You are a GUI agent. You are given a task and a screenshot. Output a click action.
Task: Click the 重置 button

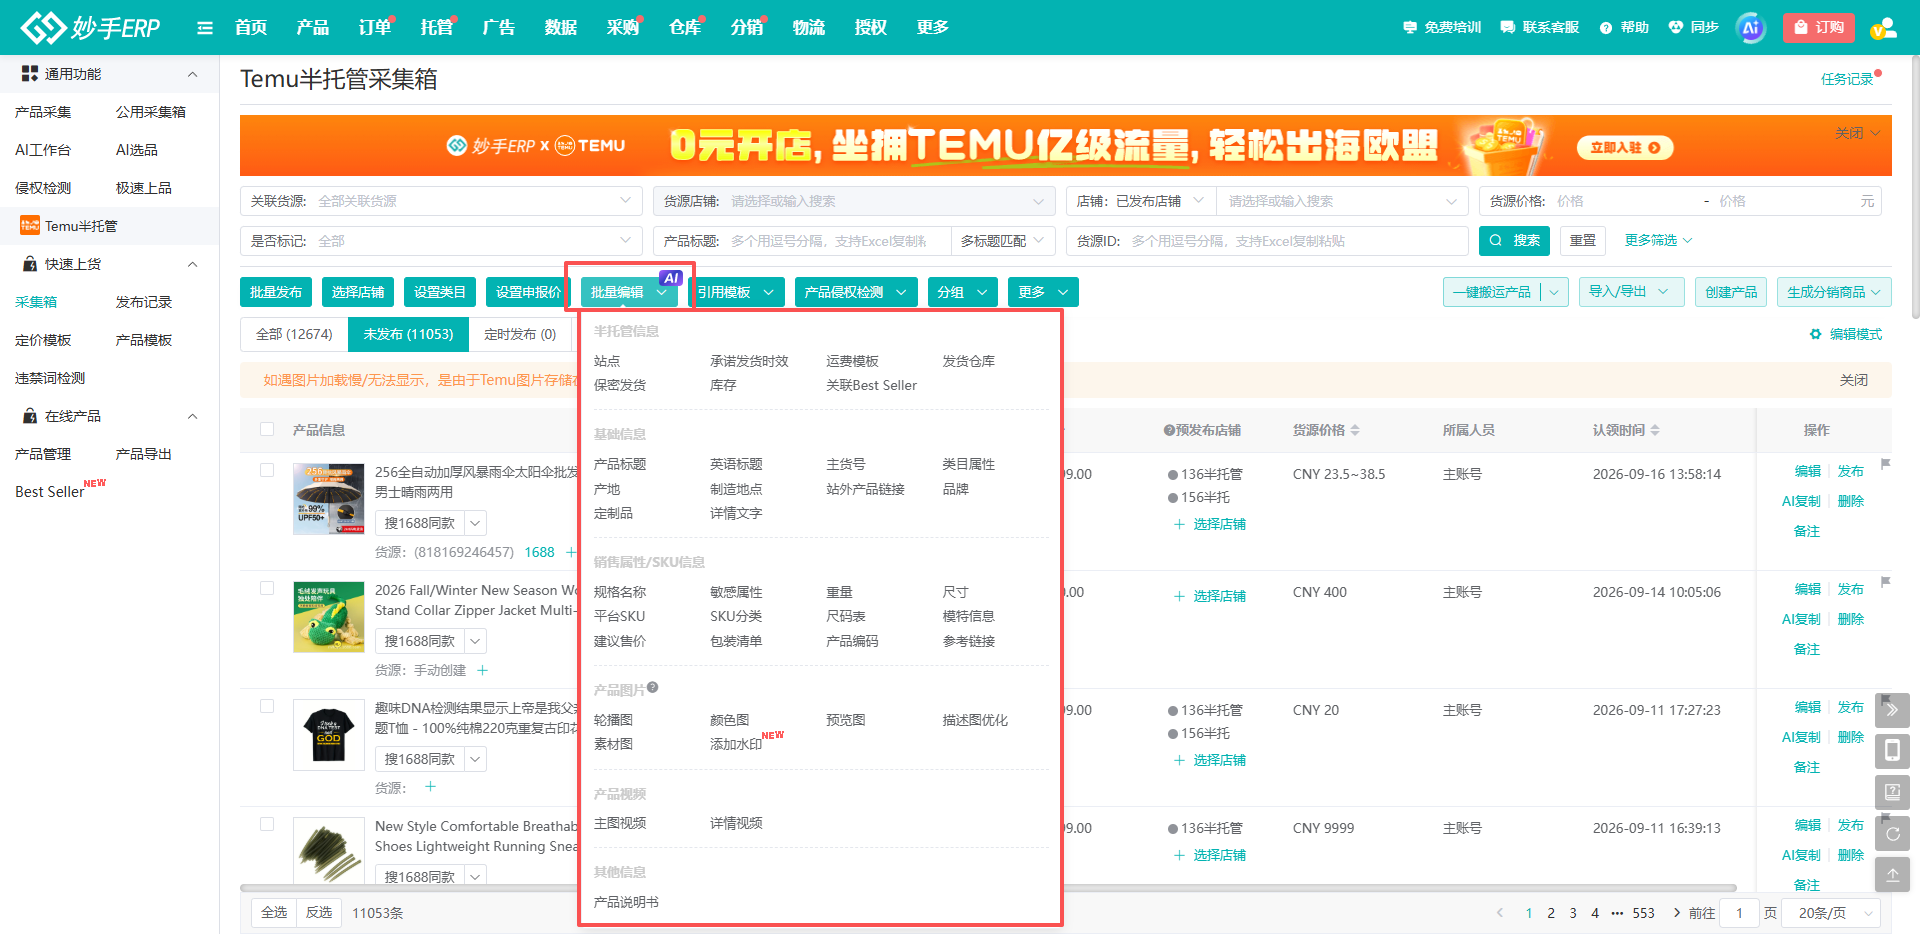point(1583,241)
